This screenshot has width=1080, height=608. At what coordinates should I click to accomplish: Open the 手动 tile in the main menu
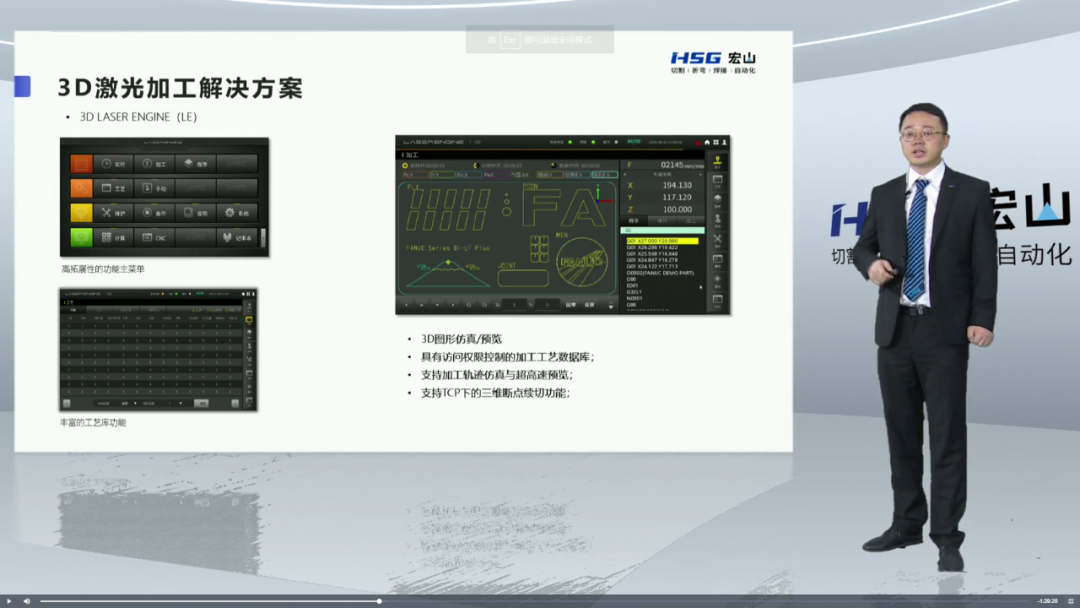[154, 188]
